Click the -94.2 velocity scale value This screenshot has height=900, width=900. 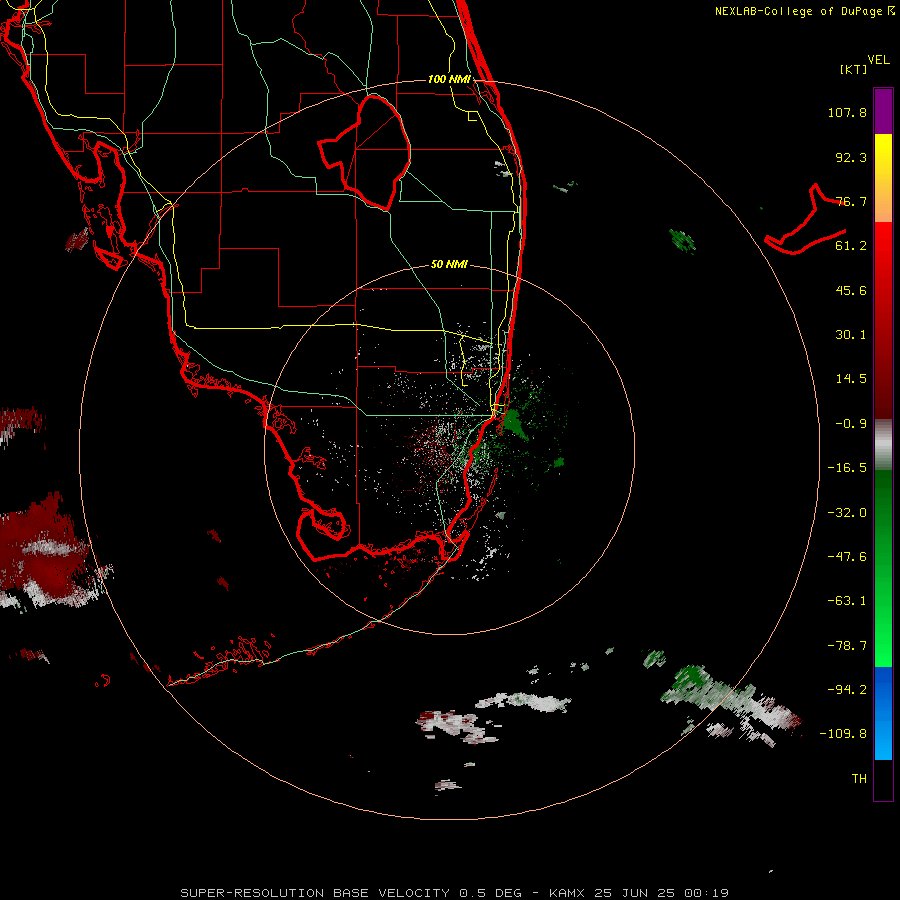click(847, 690)
